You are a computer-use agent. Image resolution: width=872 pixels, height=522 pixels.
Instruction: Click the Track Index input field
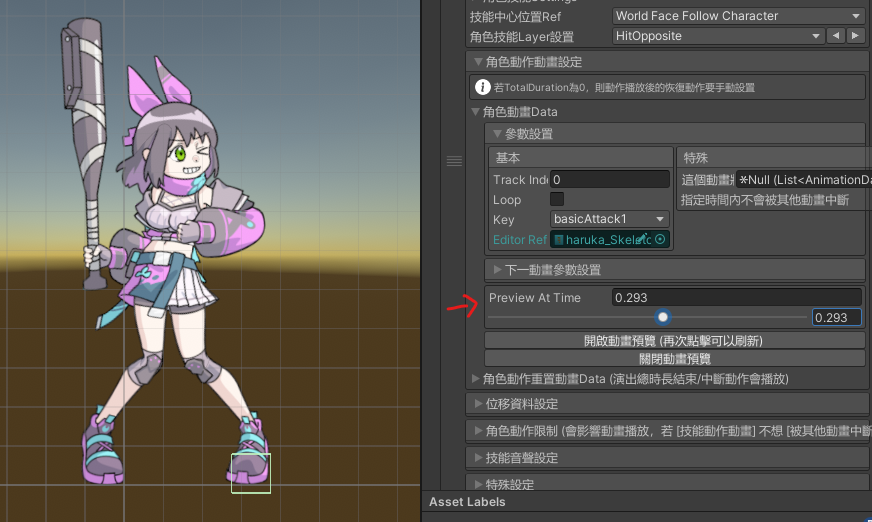pos(610,180)
